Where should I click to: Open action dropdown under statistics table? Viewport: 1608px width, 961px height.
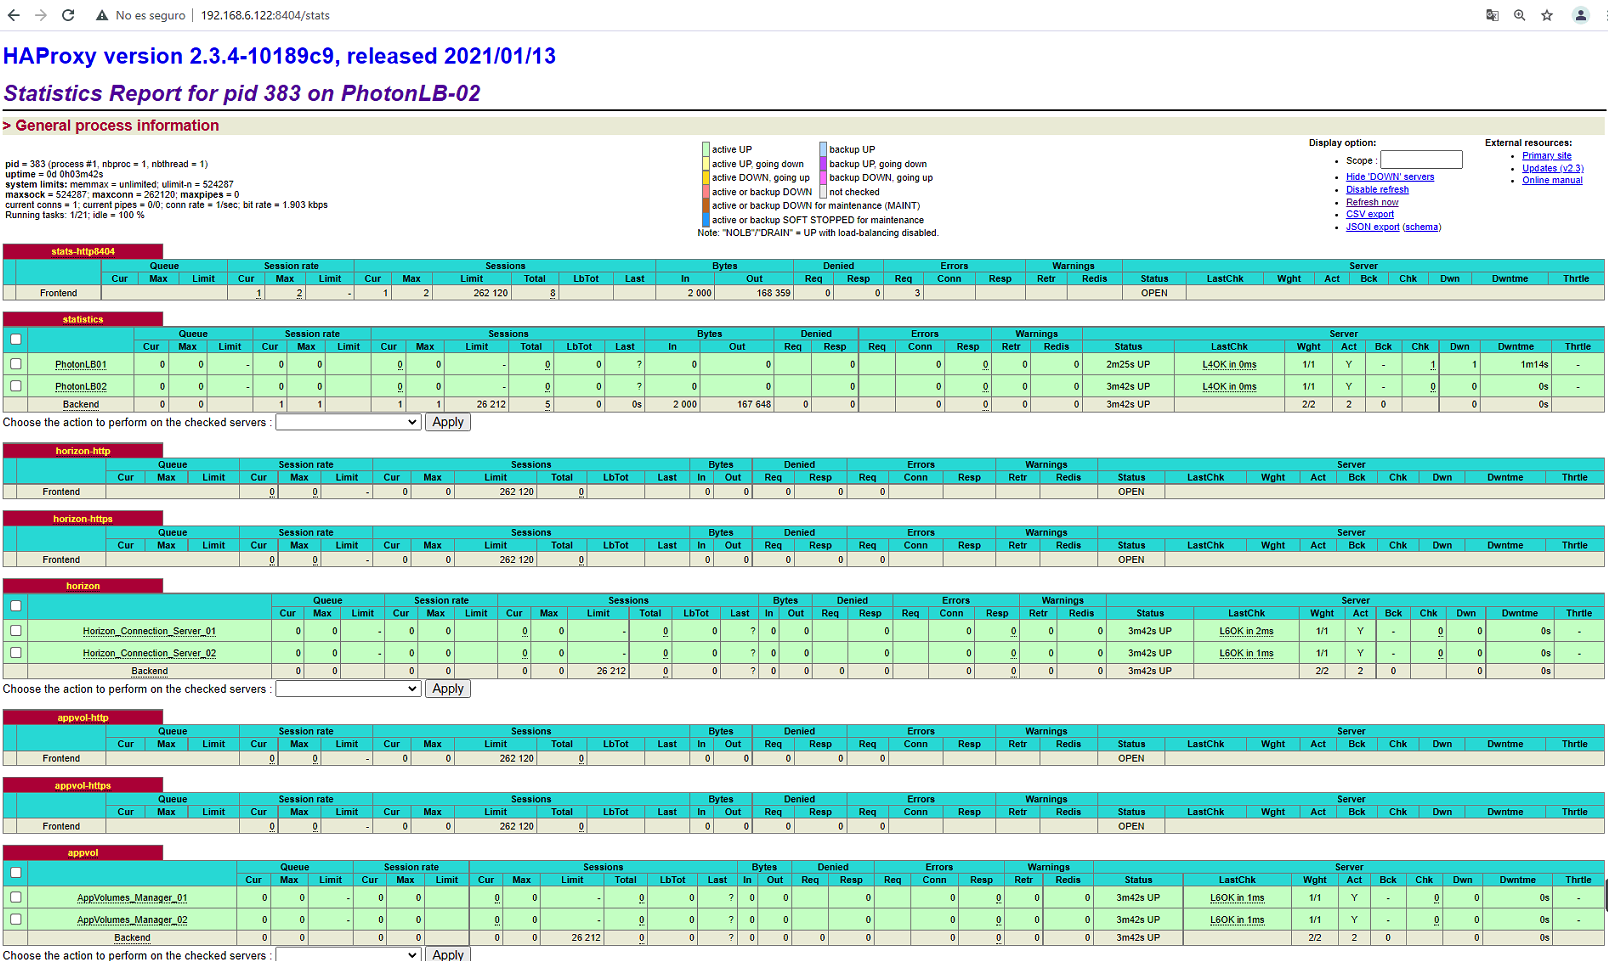click(348, 422)
